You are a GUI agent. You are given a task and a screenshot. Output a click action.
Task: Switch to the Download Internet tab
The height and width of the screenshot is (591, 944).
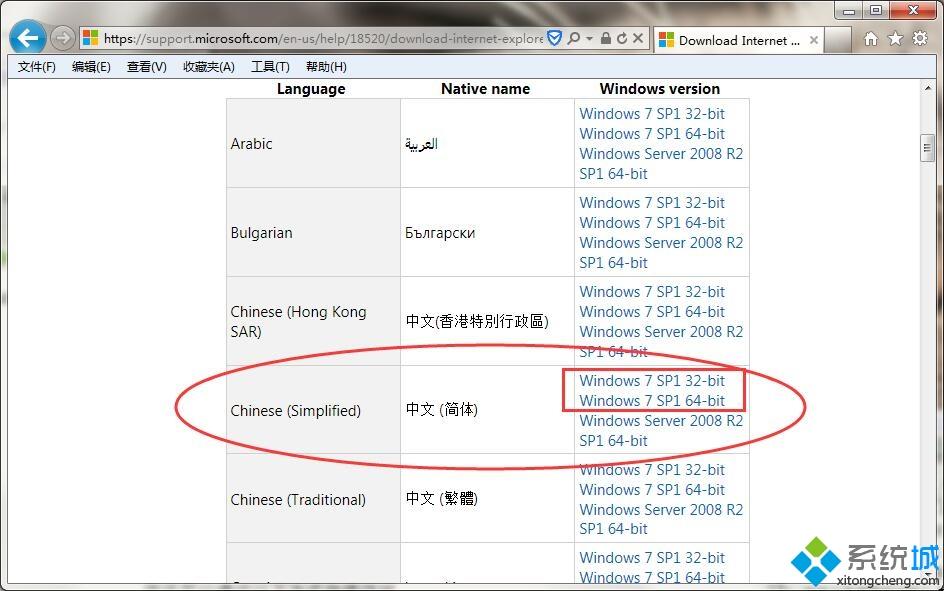click(x=735, y=40)
